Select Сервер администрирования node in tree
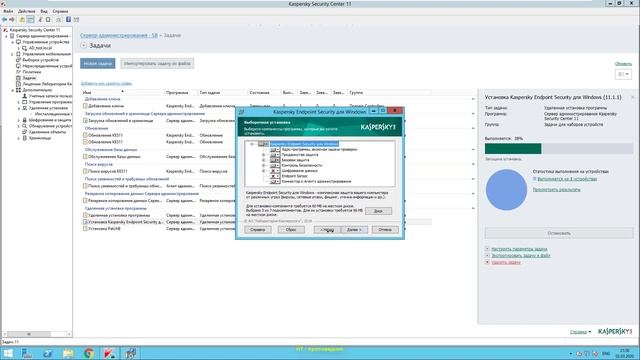Image resolution: width=640 pixels, height=360 pixels. tap(43, 36)
